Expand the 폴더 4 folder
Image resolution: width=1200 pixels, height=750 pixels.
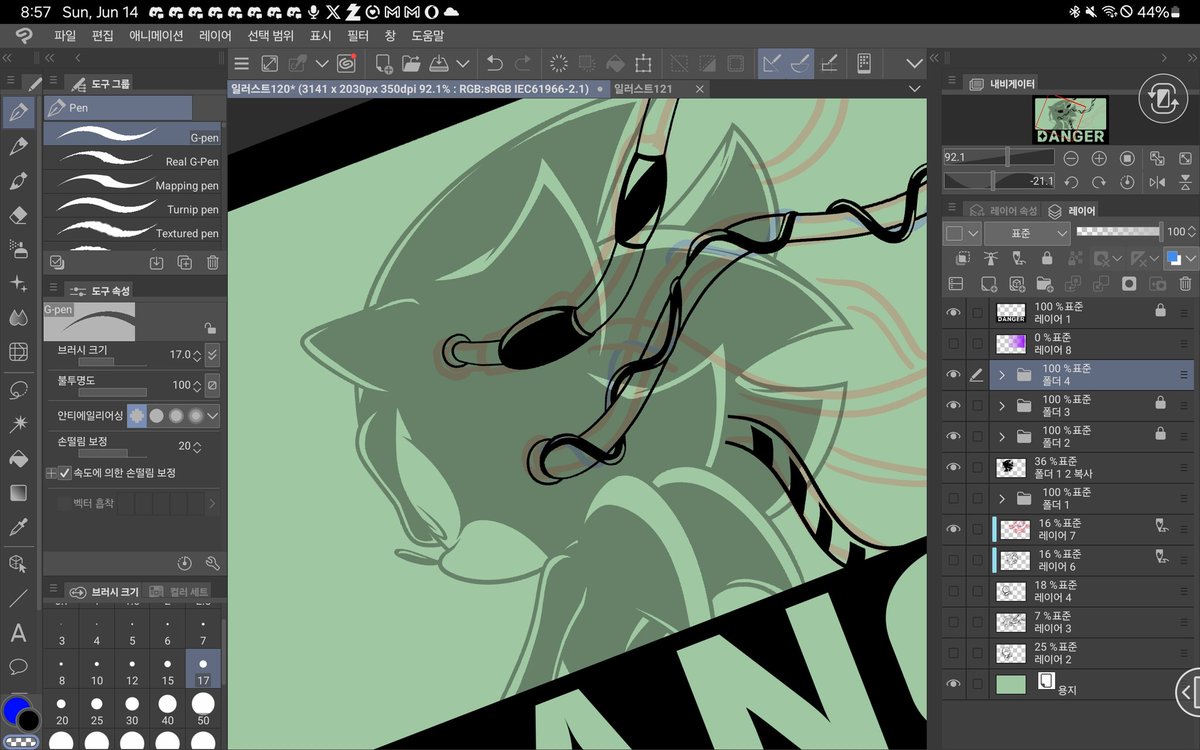tap(1001, 375)
